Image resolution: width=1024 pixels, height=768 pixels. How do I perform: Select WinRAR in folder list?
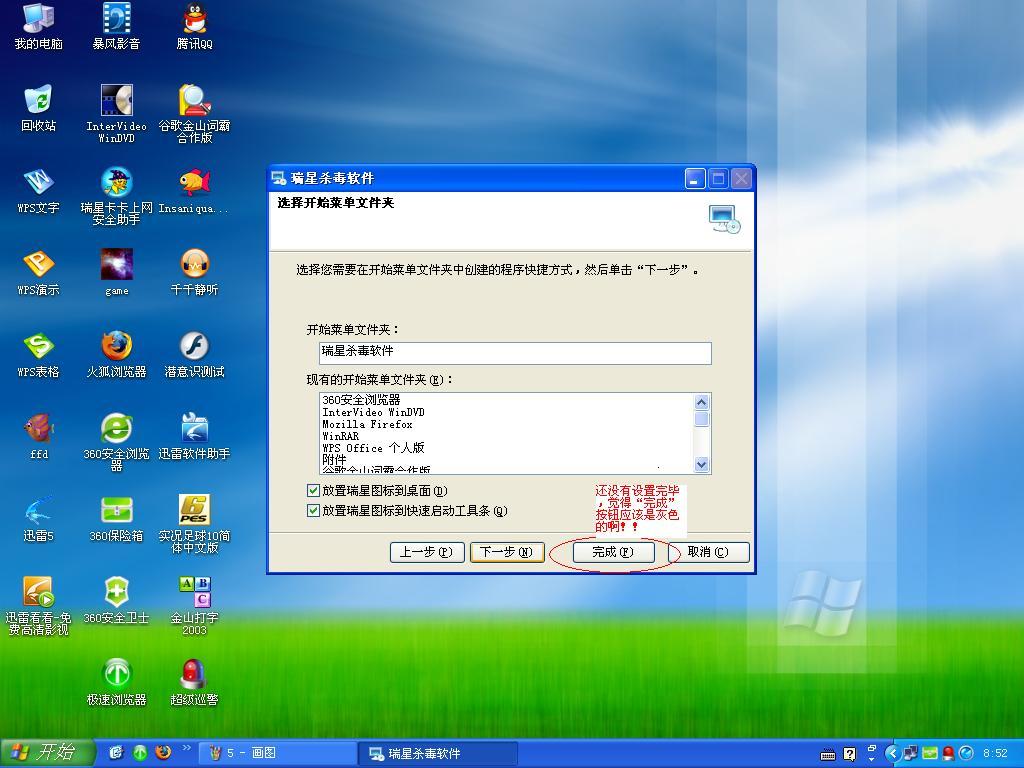pos(341,436)
